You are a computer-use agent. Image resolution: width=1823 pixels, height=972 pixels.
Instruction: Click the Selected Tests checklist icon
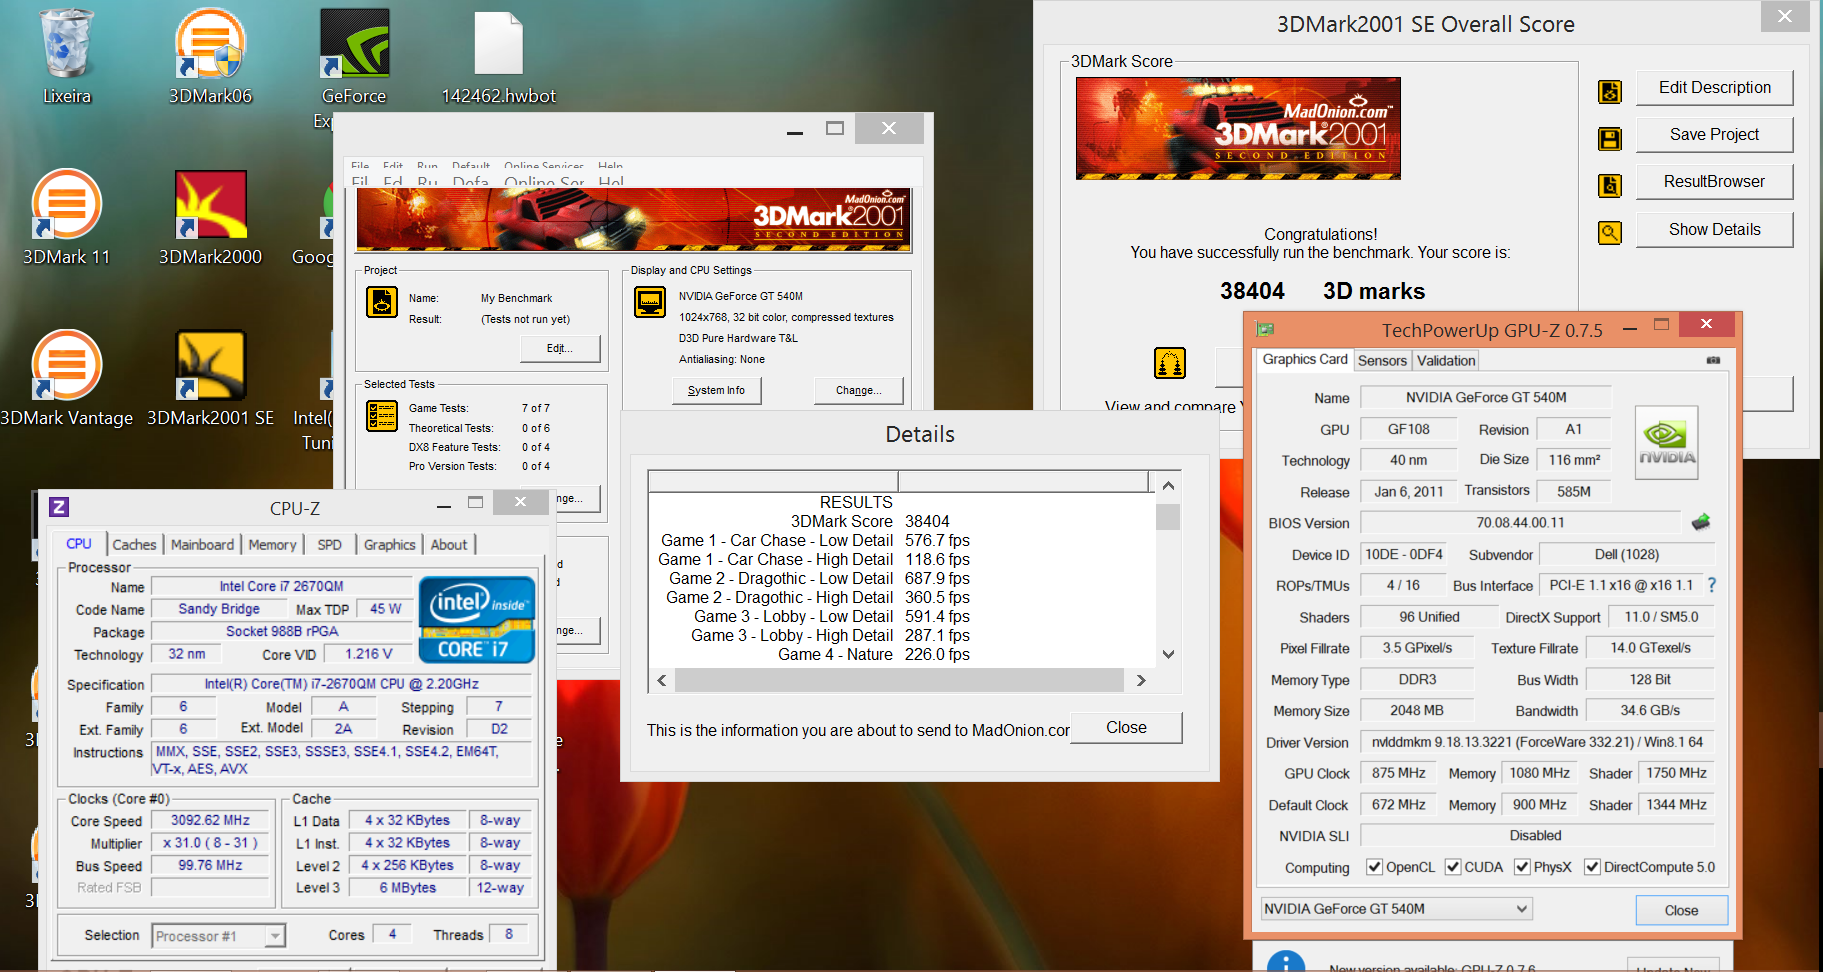382,415
